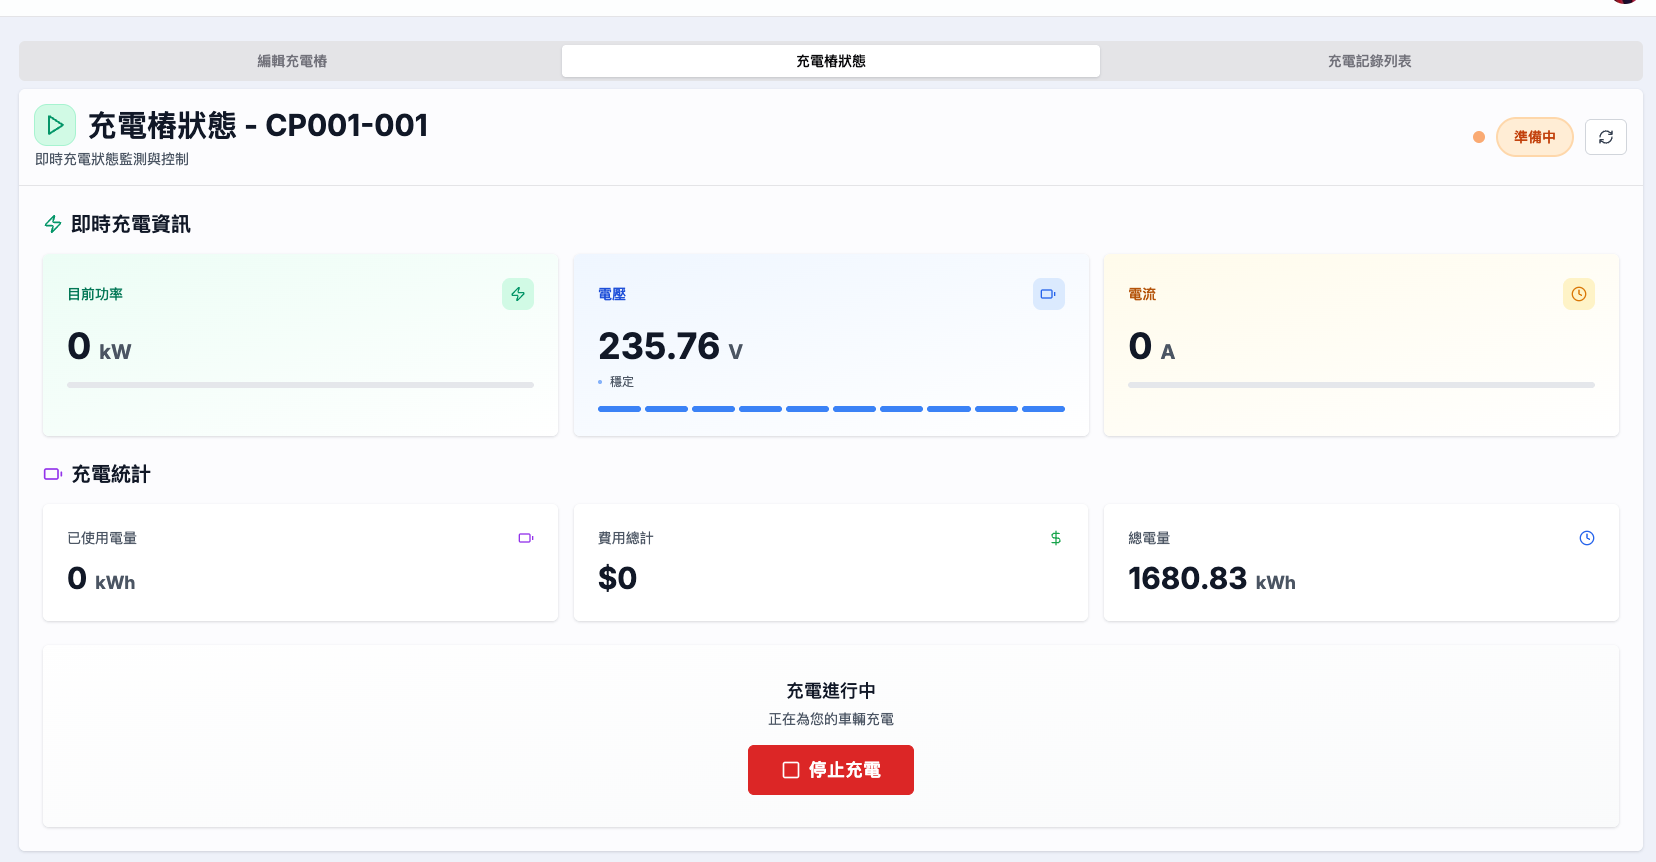Click the 235.76 V voltage reading
The width and height of the screenshot is (1656, 862).
click(670, 347)
